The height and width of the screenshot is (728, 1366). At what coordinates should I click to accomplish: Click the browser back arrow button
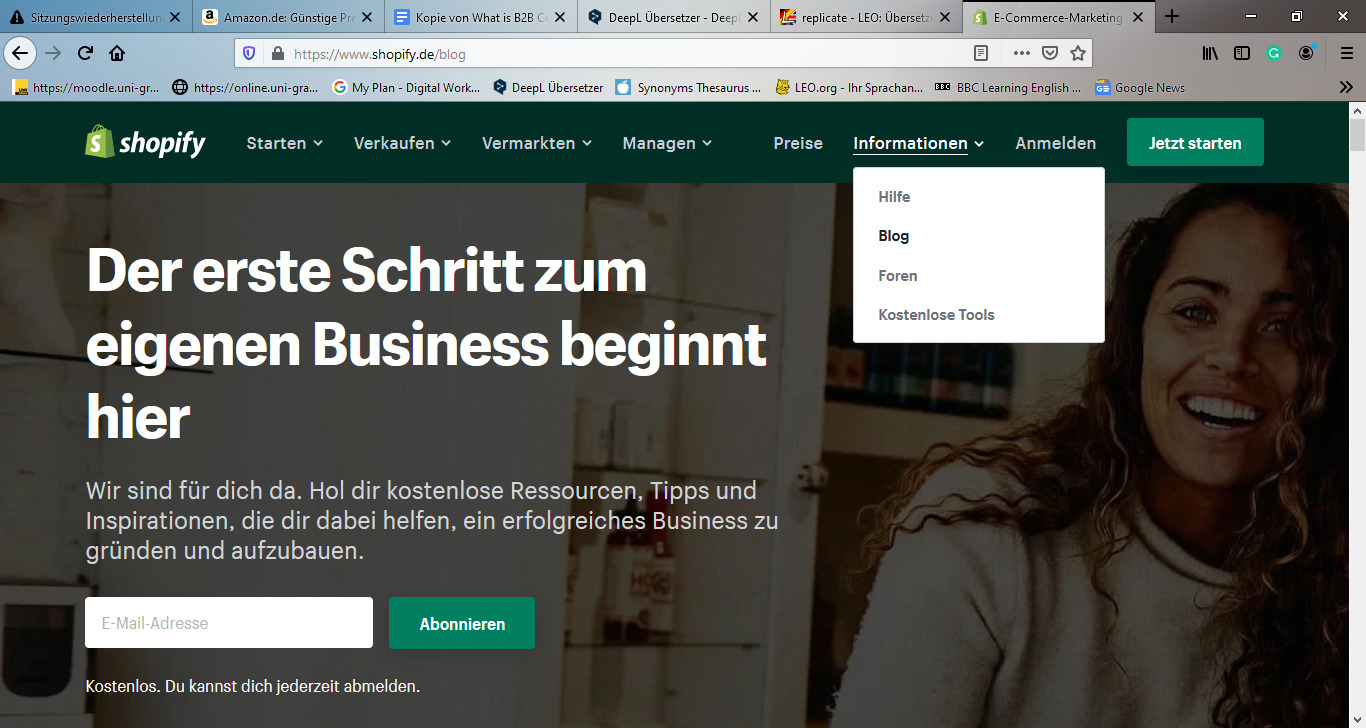20,53
